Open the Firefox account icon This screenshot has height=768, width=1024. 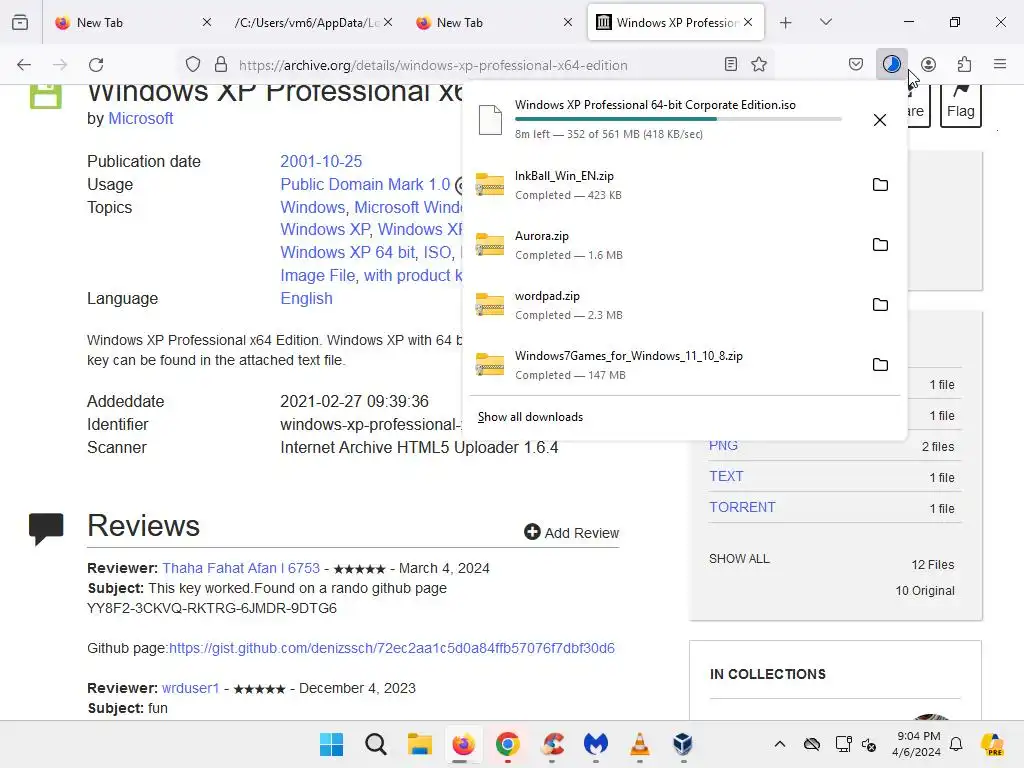[x=928, y=64]
